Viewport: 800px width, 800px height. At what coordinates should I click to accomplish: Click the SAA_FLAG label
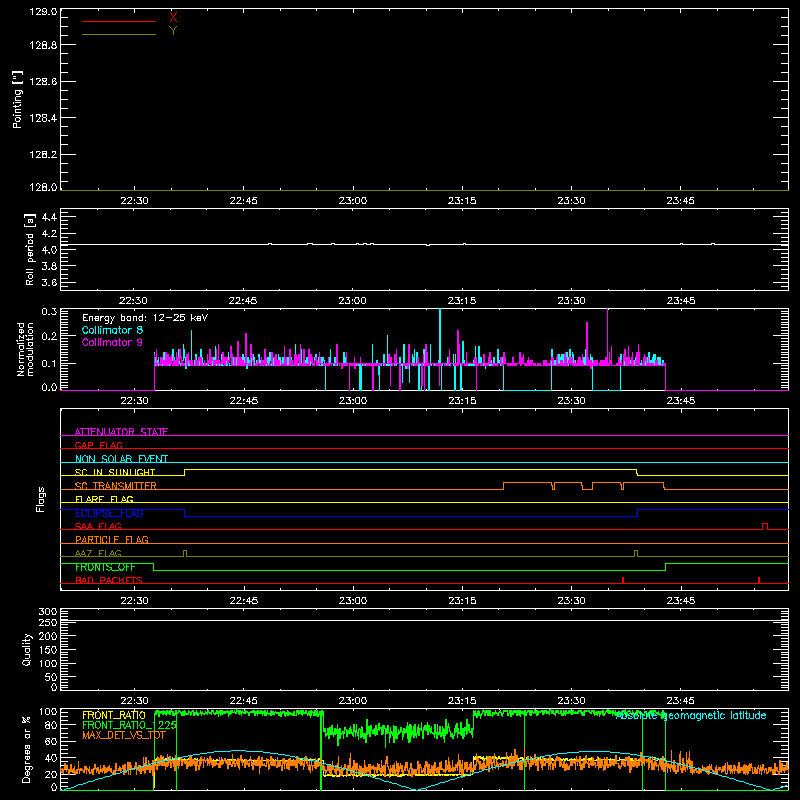coord(98,526)
